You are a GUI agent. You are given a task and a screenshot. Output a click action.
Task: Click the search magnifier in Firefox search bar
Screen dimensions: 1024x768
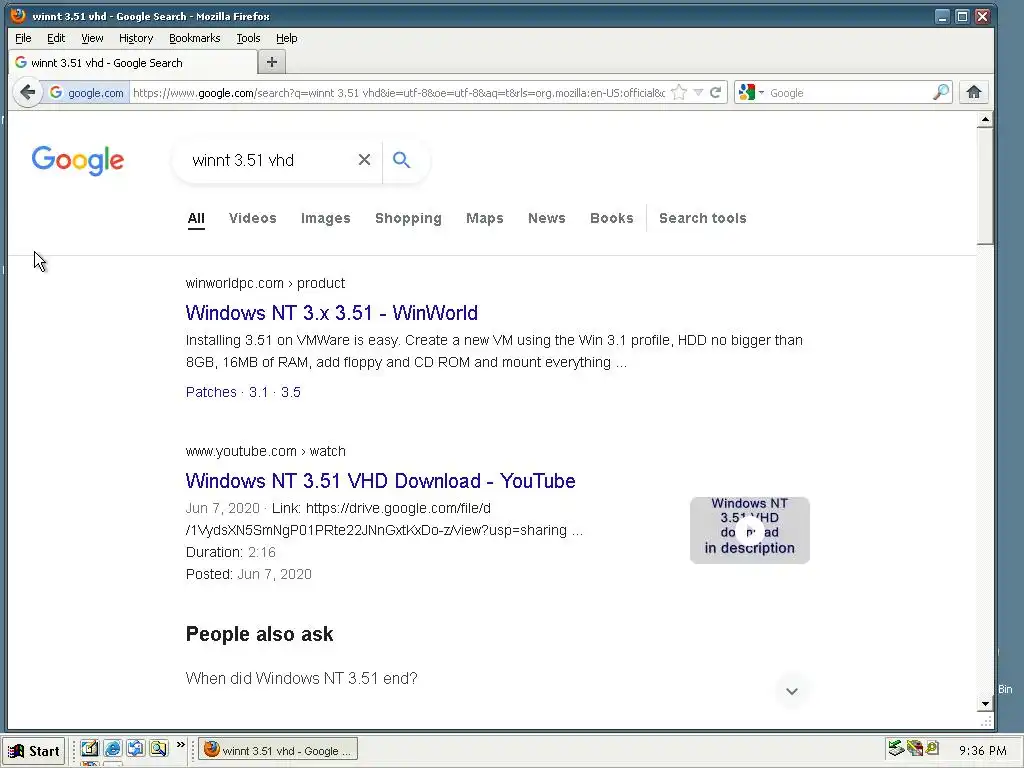[x=940, y=93]
